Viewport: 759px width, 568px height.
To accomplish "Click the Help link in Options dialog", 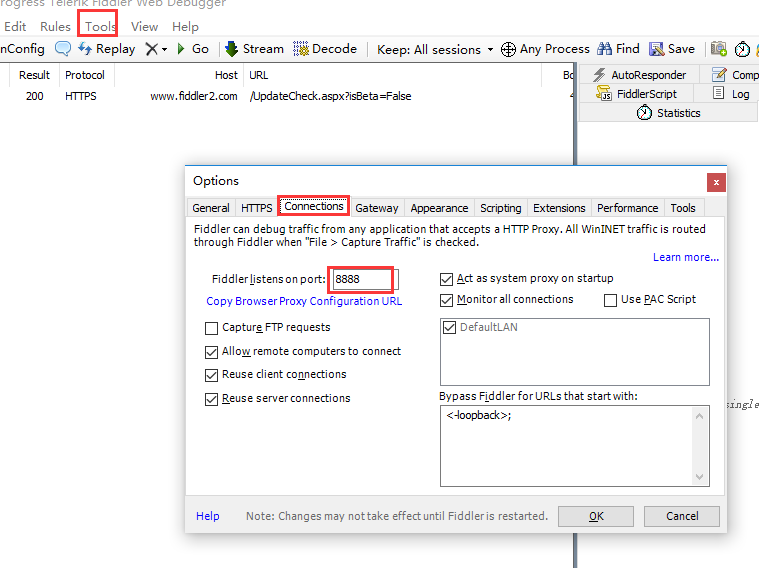I will click(208, 516).
